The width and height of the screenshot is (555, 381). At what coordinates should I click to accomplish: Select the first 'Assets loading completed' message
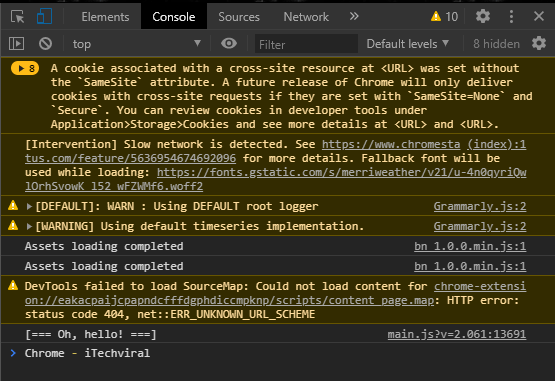tap(104, 246)
